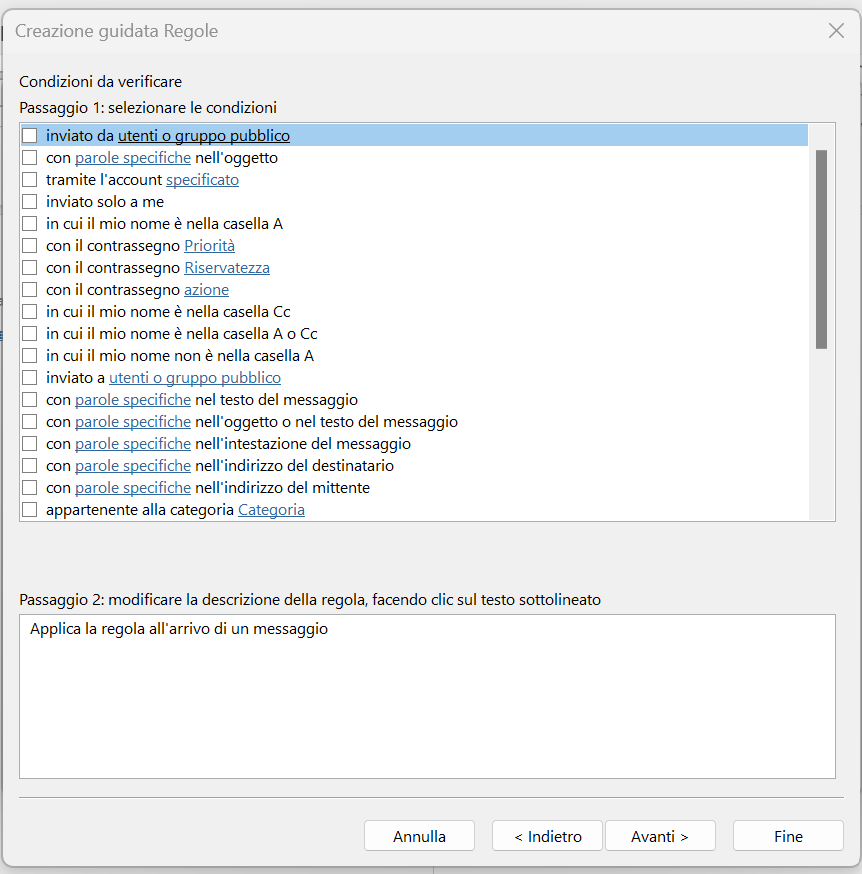Click 'parole specifiche' in nell'indirizzo del mittente row
This screenshot has height=874, width=862.
point(133,488)
